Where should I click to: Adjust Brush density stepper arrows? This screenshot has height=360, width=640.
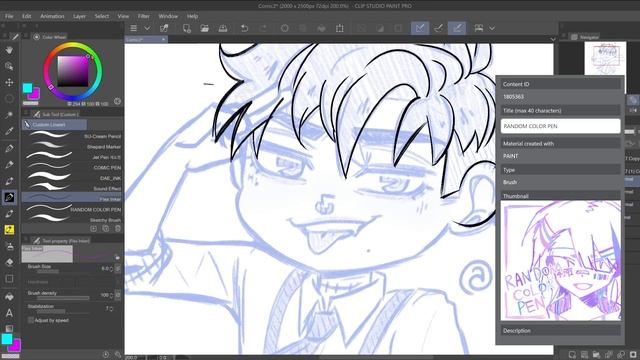tap(111, 295)
